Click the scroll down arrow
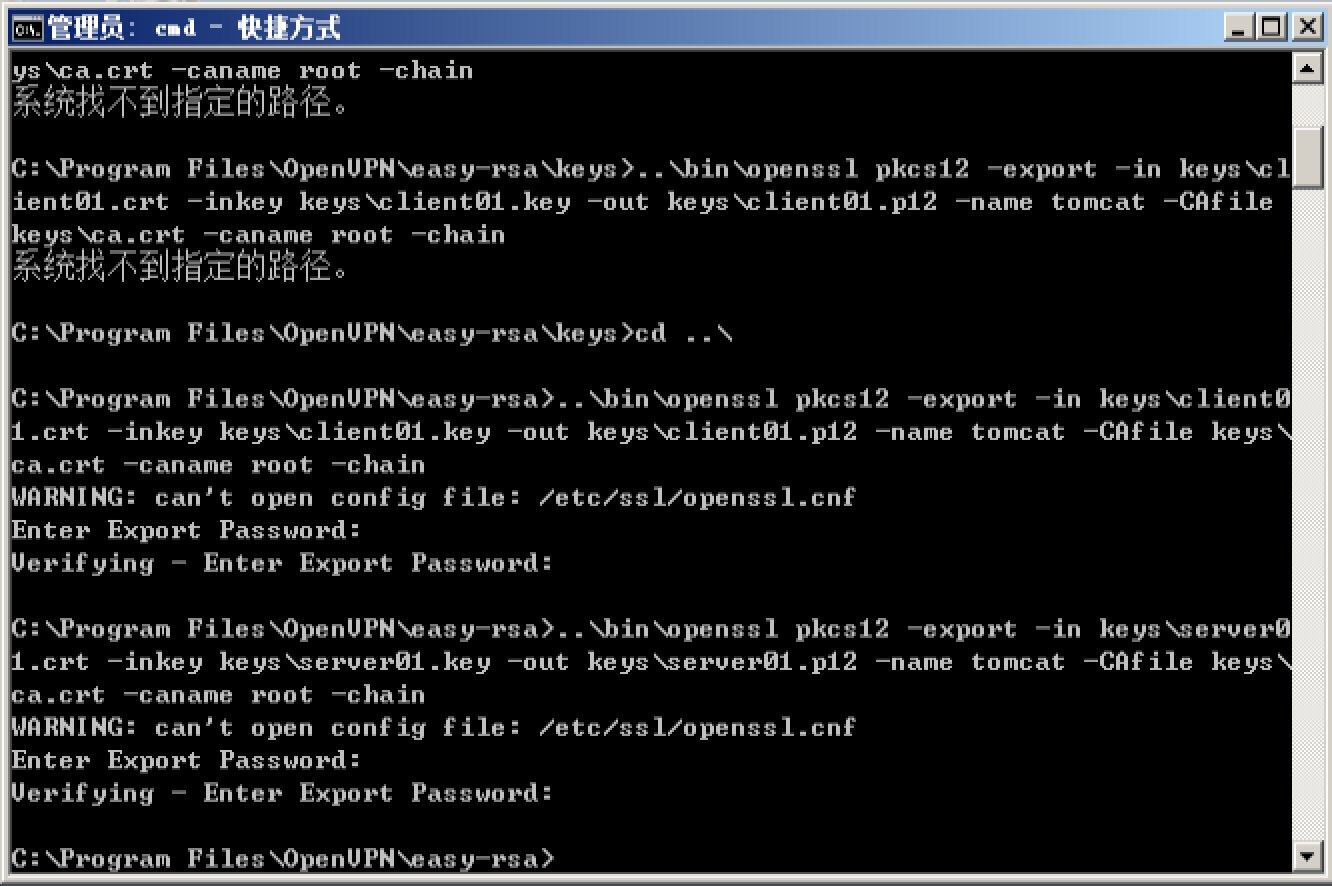Screen dimensions: 1332x886 pos(1307,855)
